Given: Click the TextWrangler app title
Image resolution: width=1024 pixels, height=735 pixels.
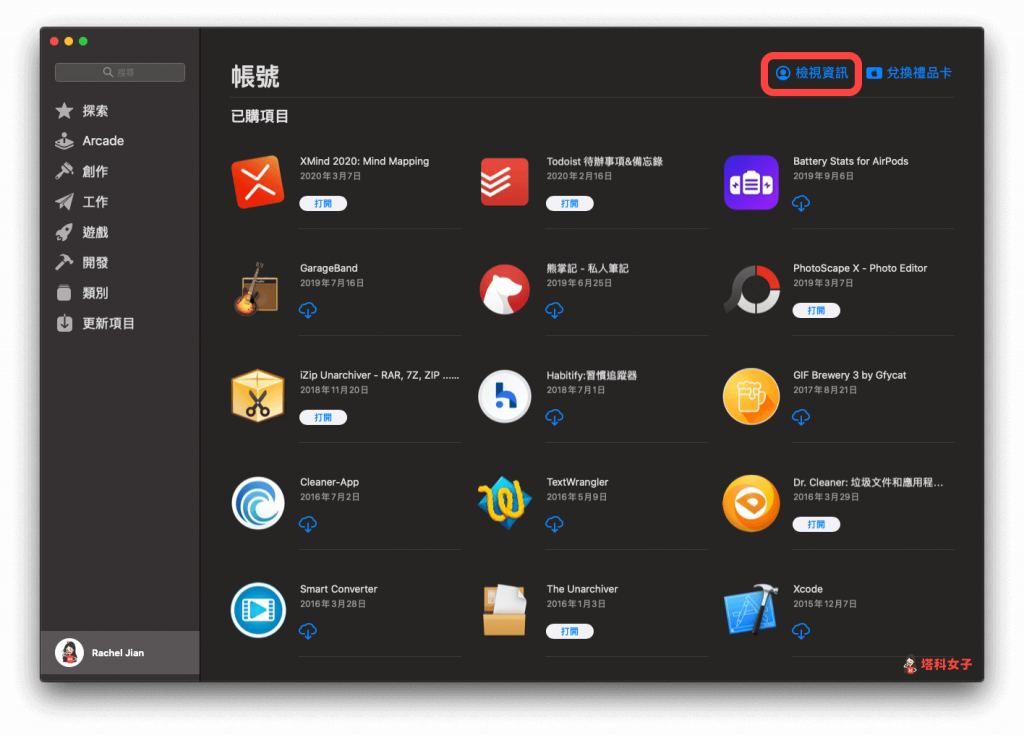Looking at the screenshot, I should click(577, 482).
